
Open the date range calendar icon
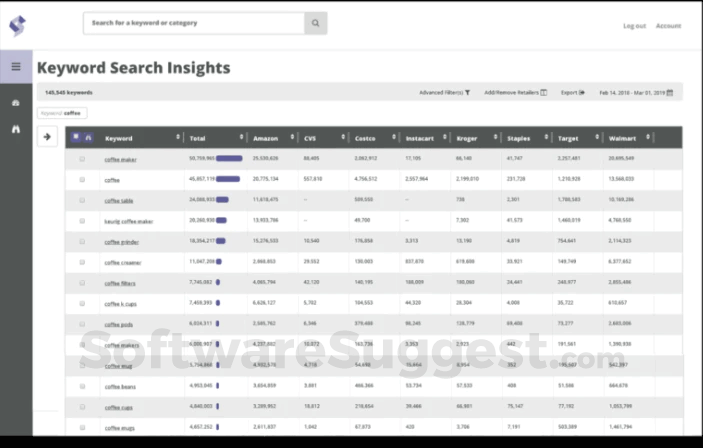tap(670, 92)
